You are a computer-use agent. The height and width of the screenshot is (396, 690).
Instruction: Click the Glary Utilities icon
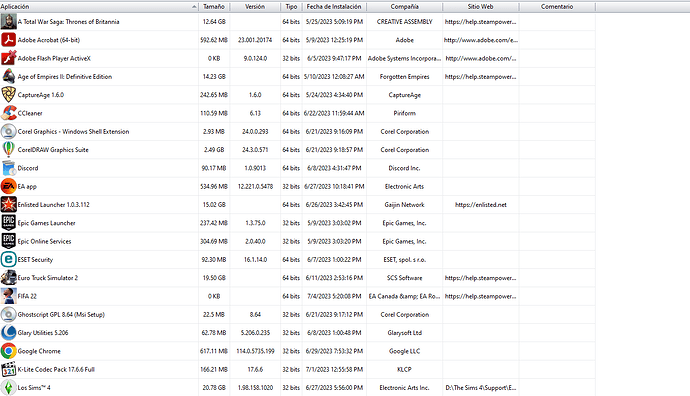point(8,333)
